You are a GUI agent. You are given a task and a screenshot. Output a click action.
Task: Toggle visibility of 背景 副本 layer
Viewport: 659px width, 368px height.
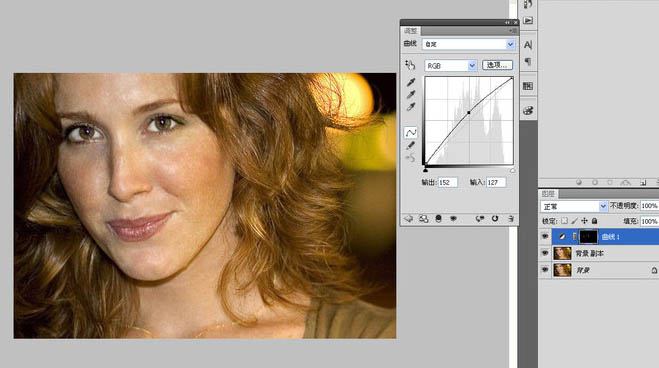point(545,253)
